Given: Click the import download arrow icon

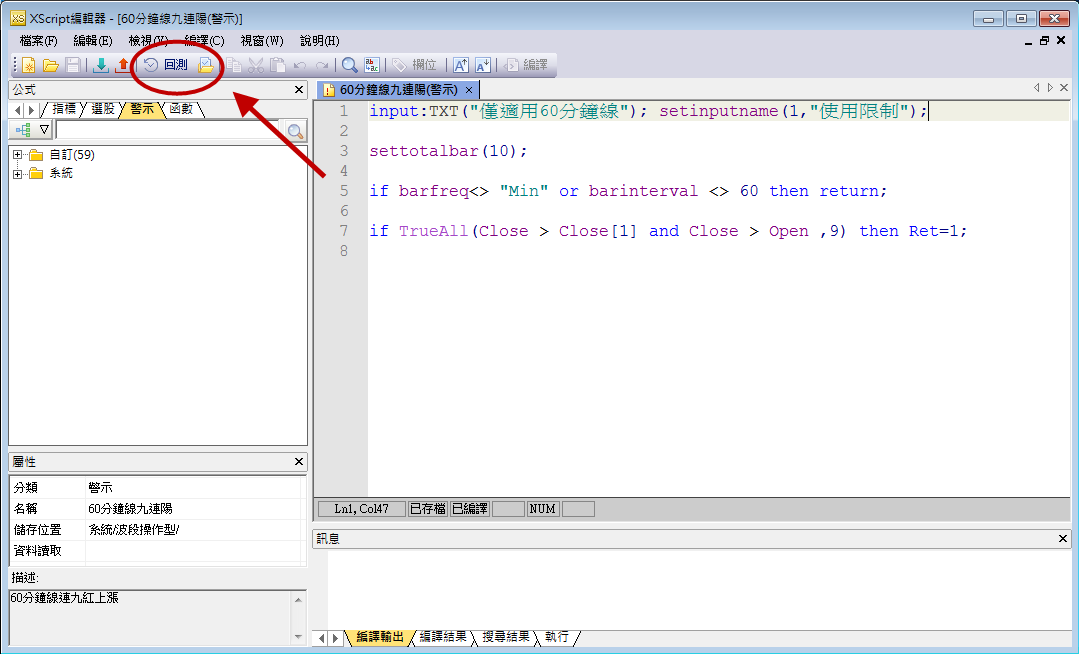Looking at the screenshot, I should [101, 65].
